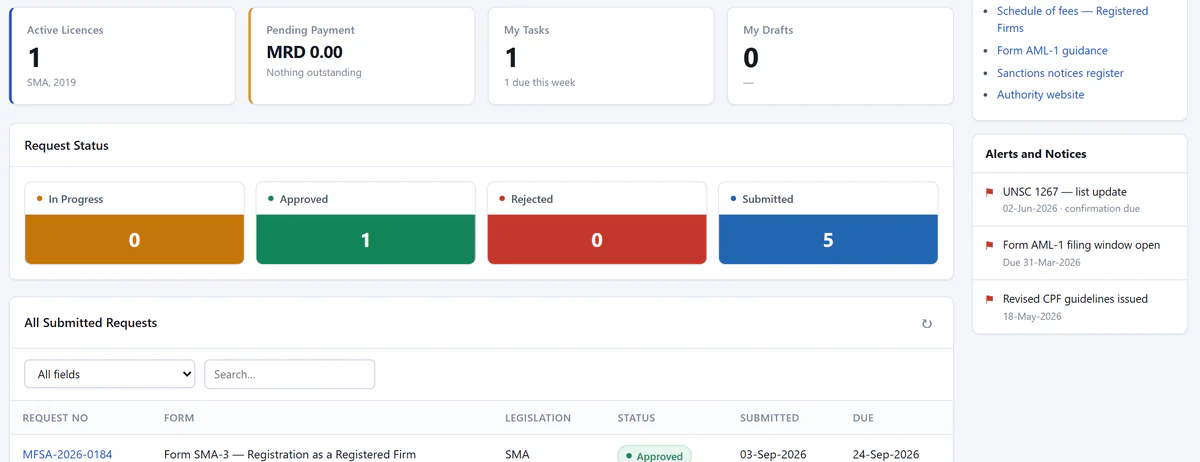Click the Approved status badge in the first row
1200x462 pixels.
click(654, 455)
